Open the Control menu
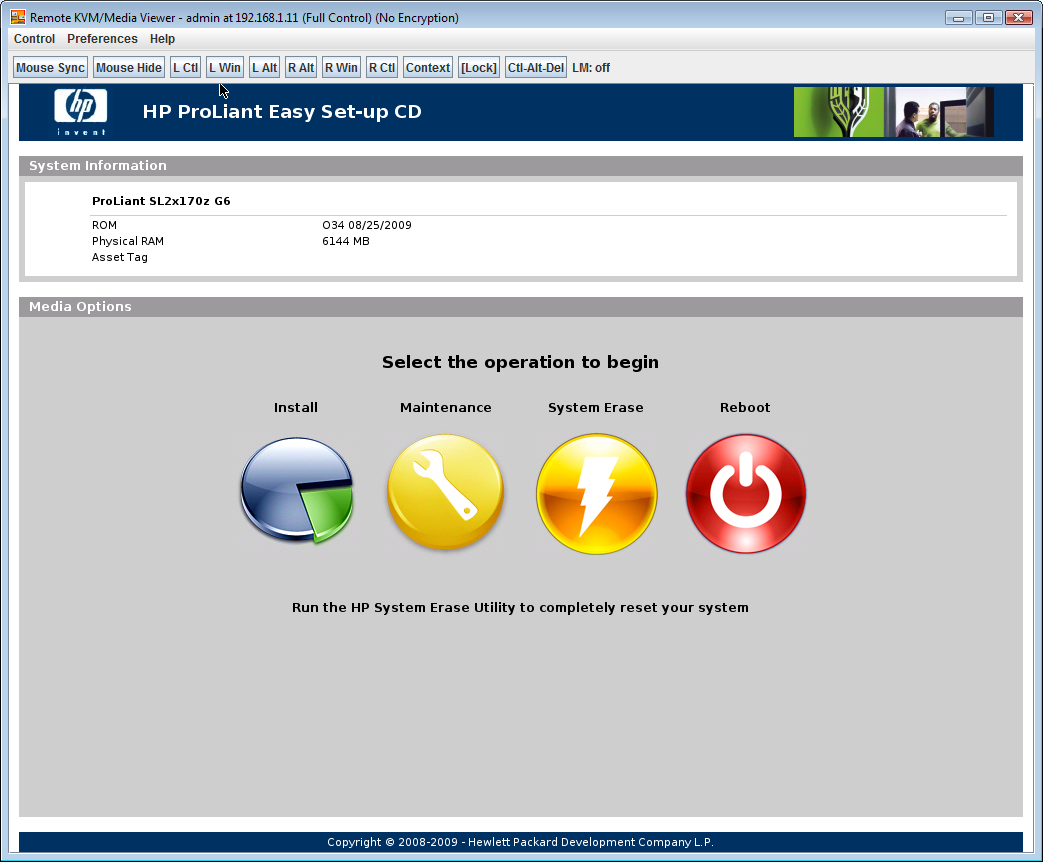 tap(35, 39)
